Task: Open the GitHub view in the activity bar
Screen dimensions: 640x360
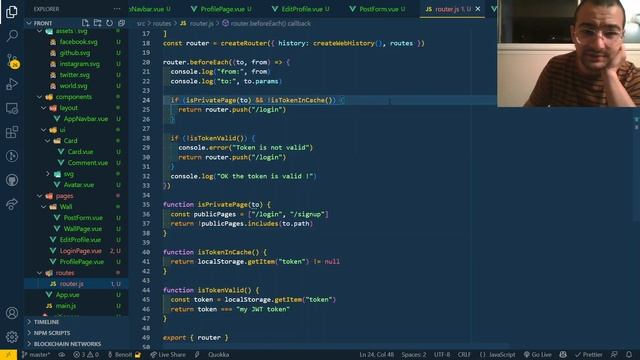Action: (12, 180)
